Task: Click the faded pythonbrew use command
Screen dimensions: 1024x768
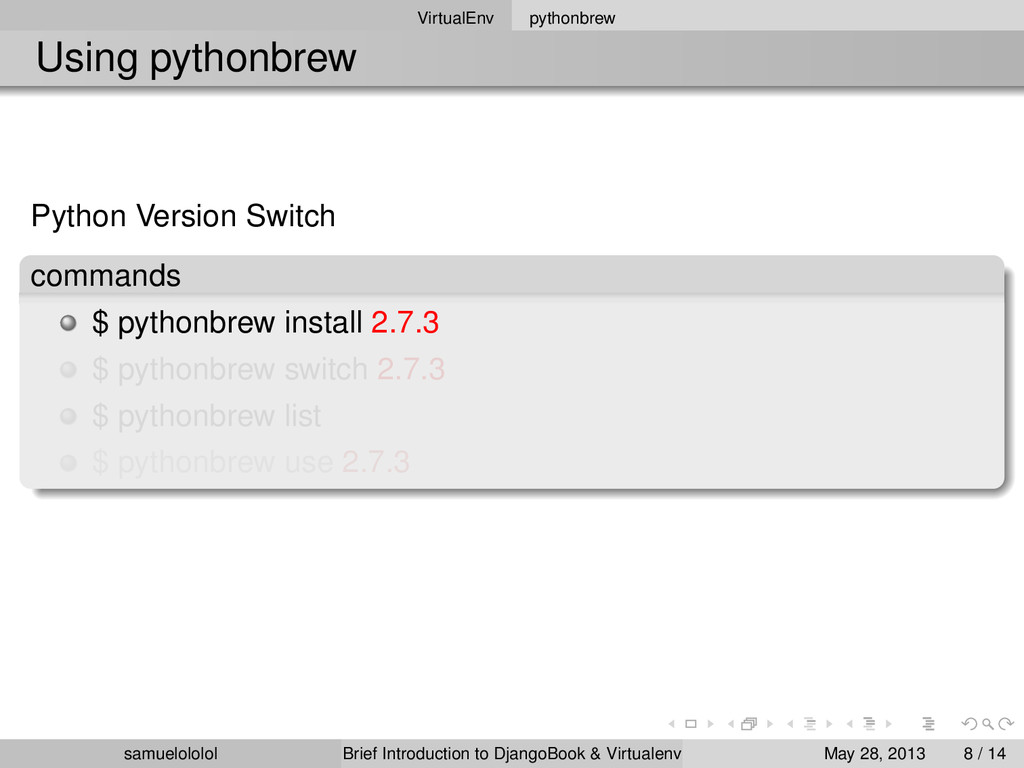Action: (x=251, y=462)
